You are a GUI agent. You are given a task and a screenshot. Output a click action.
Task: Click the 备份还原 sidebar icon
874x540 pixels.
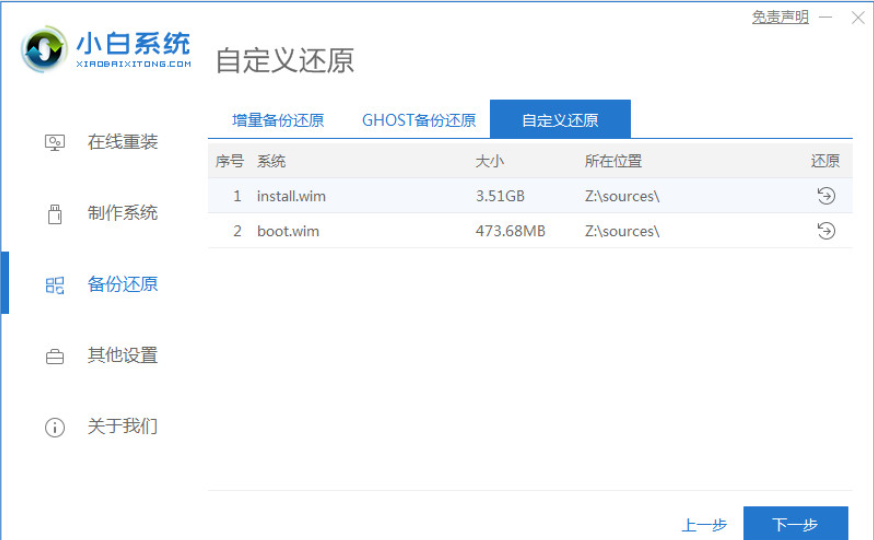pos(55,285)
